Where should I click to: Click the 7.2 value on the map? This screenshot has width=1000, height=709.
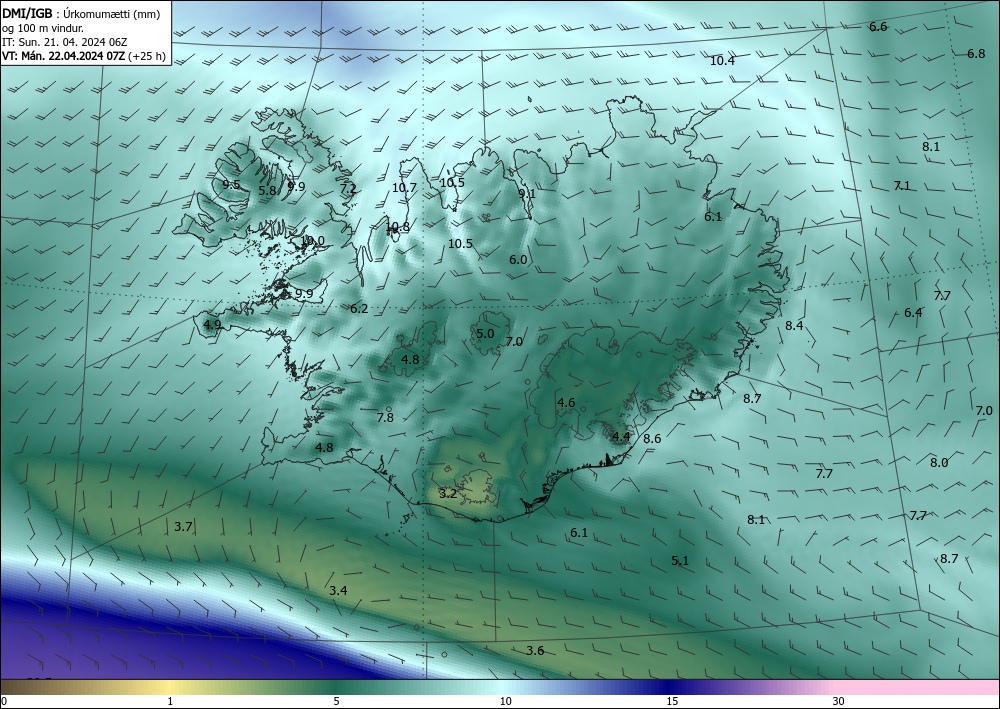coord(348,189)
